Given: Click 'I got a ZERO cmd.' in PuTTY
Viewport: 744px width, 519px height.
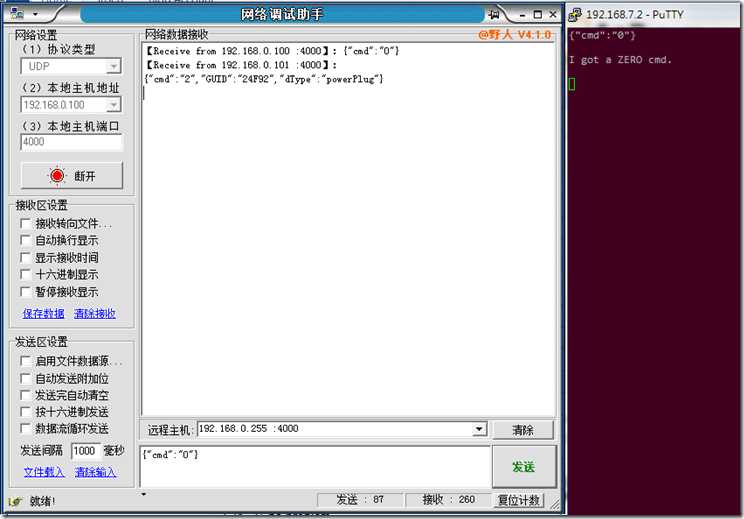Looking at the screenshot, I should click(x=620, y=60).
